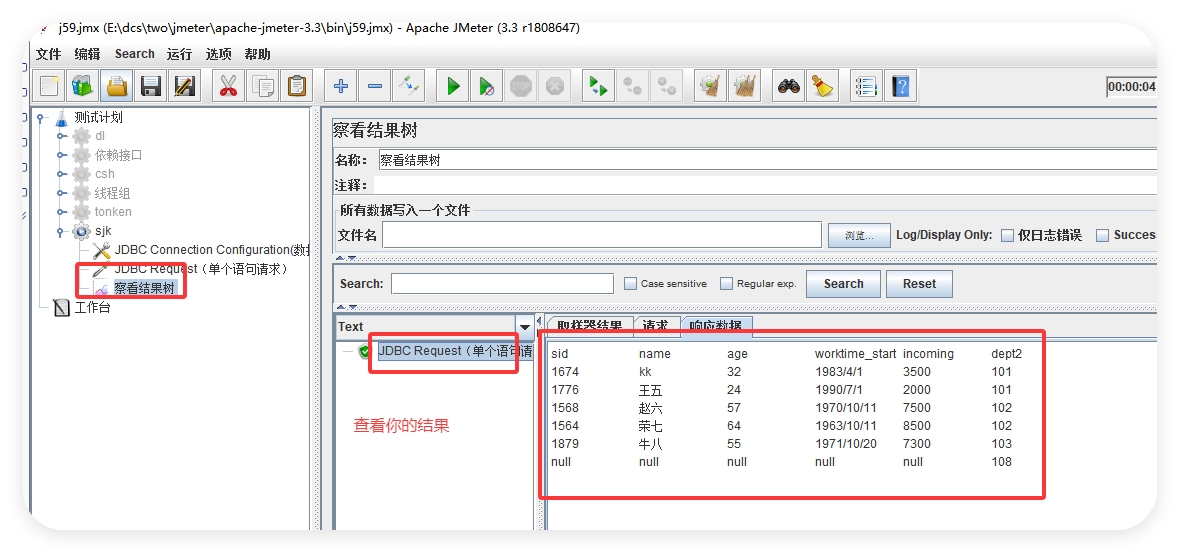Click the Shutdown round X icon
This screenshot has height=552, width=1179.
pos(554,86)
